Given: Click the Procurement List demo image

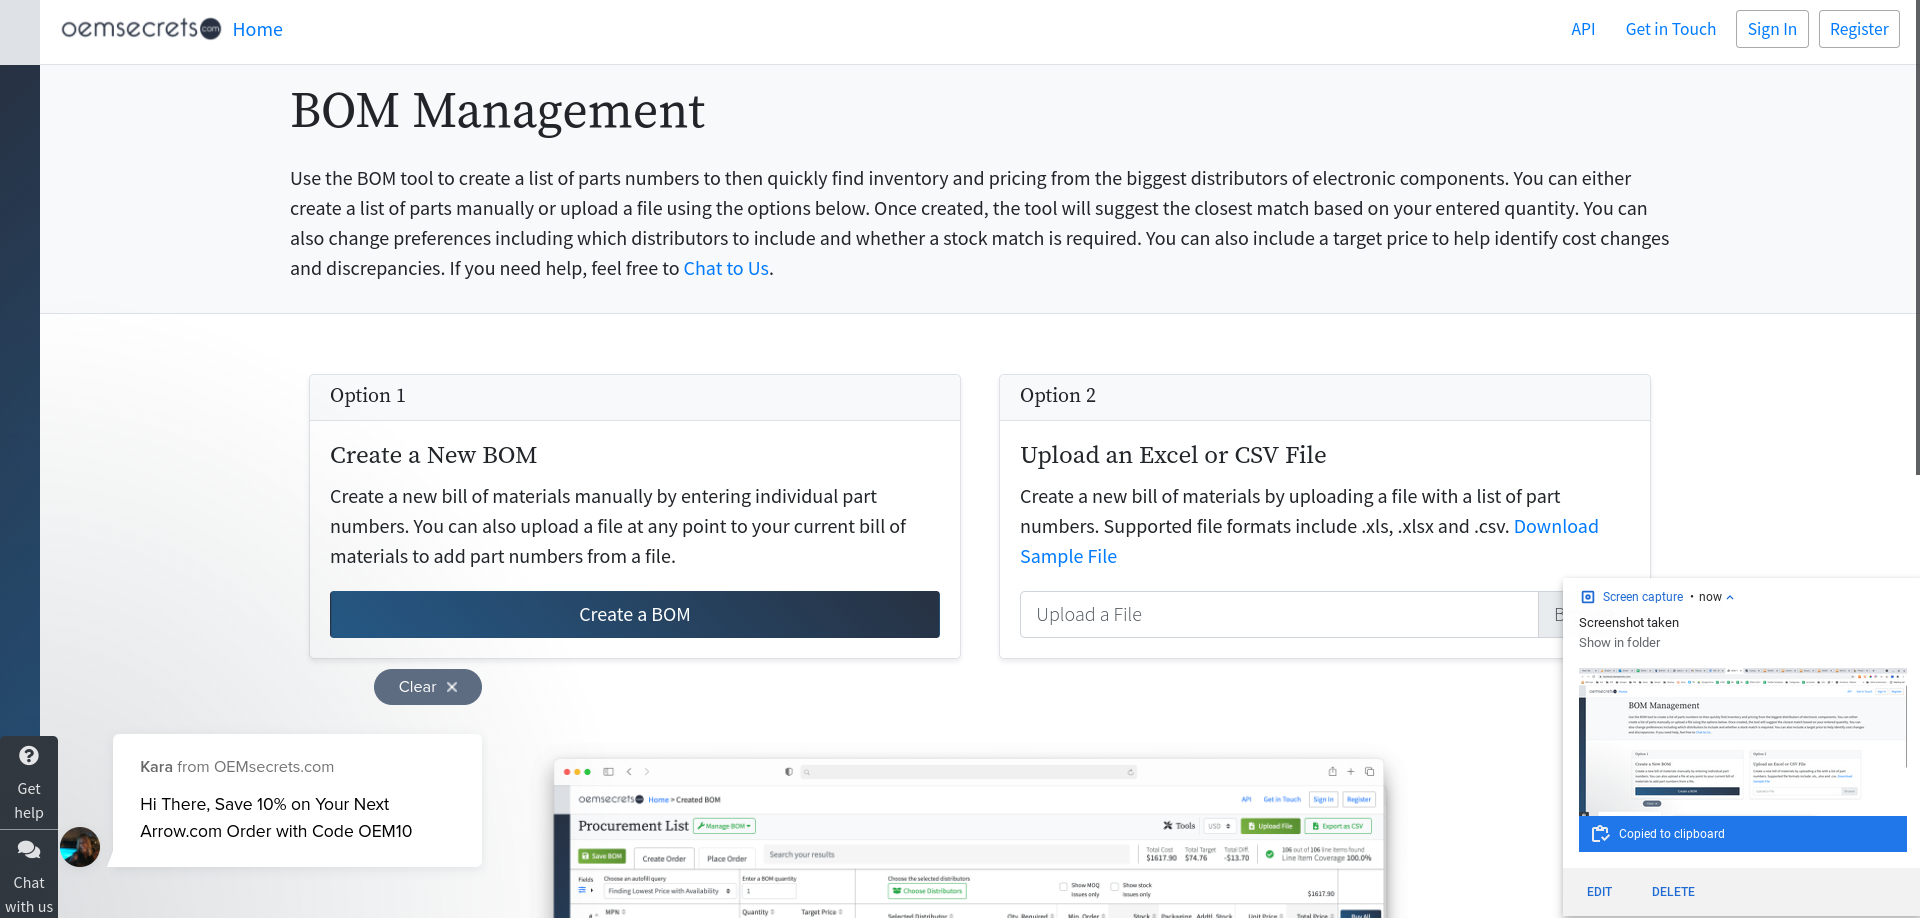Looking at the screenshot, I should 969,838.
